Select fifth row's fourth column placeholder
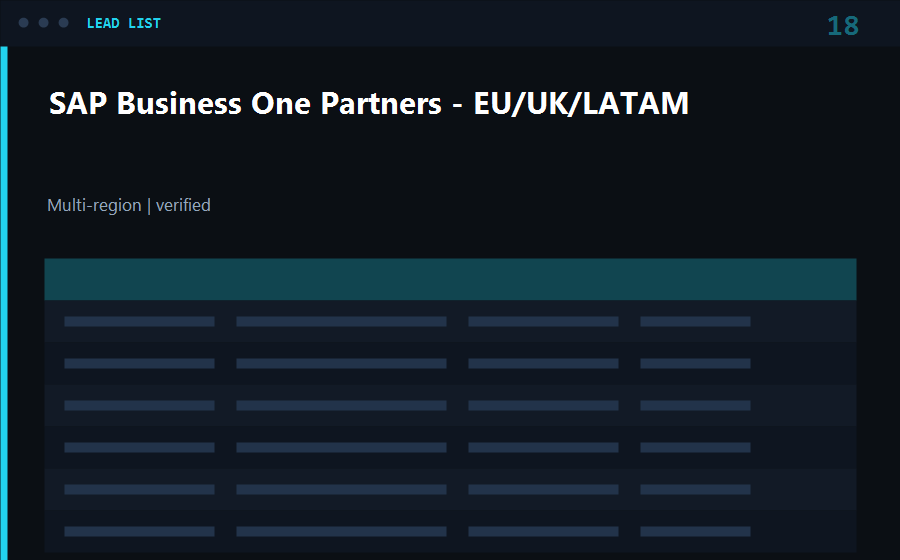900x560 pixels. click(695, 489)
